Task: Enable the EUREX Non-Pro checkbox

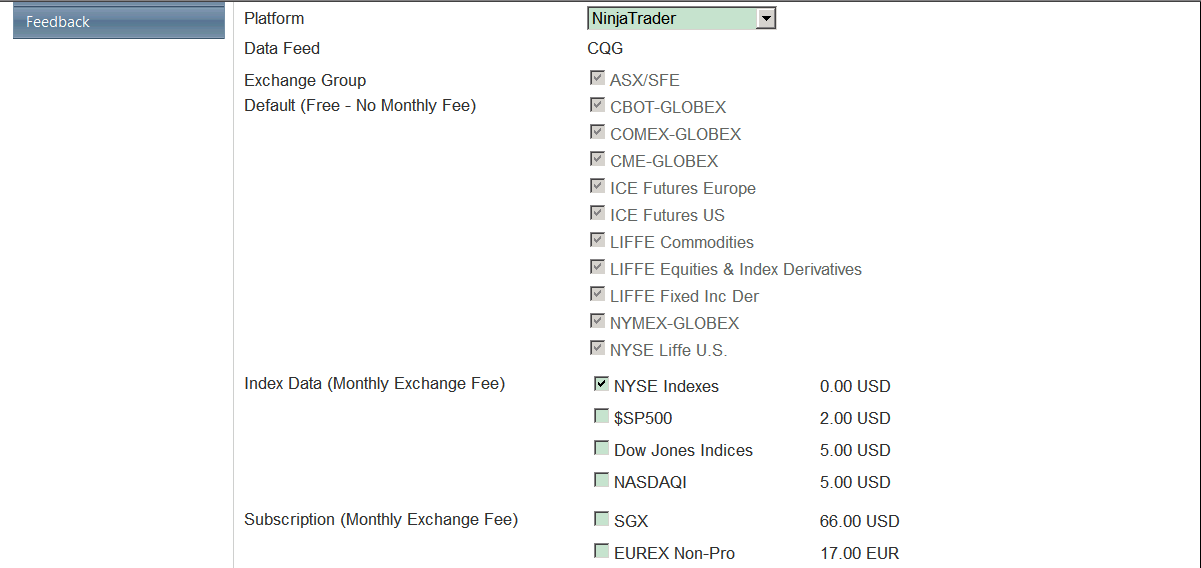Action: tap(601, 551)
